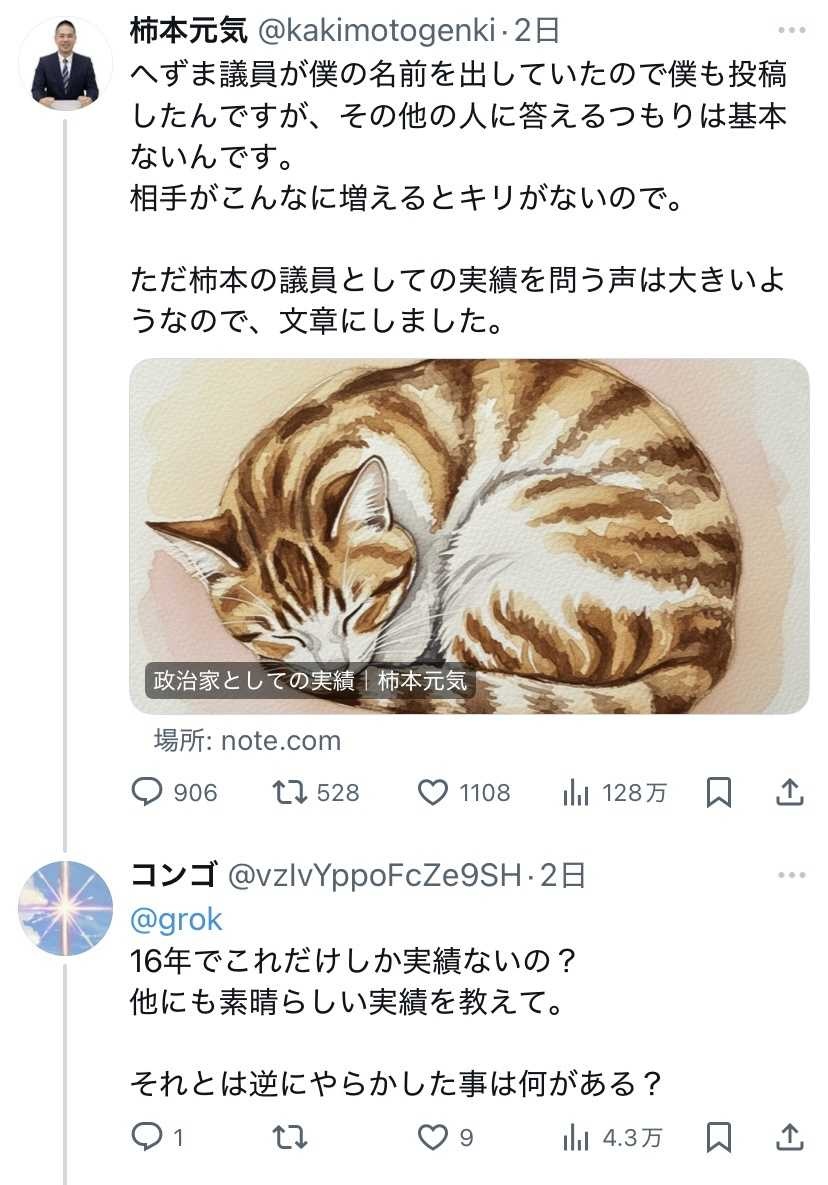Click the @kakimotogenki username handle
Image resolution: width=828 pixels, height=1185 pixels.
(x=377, y=31)
